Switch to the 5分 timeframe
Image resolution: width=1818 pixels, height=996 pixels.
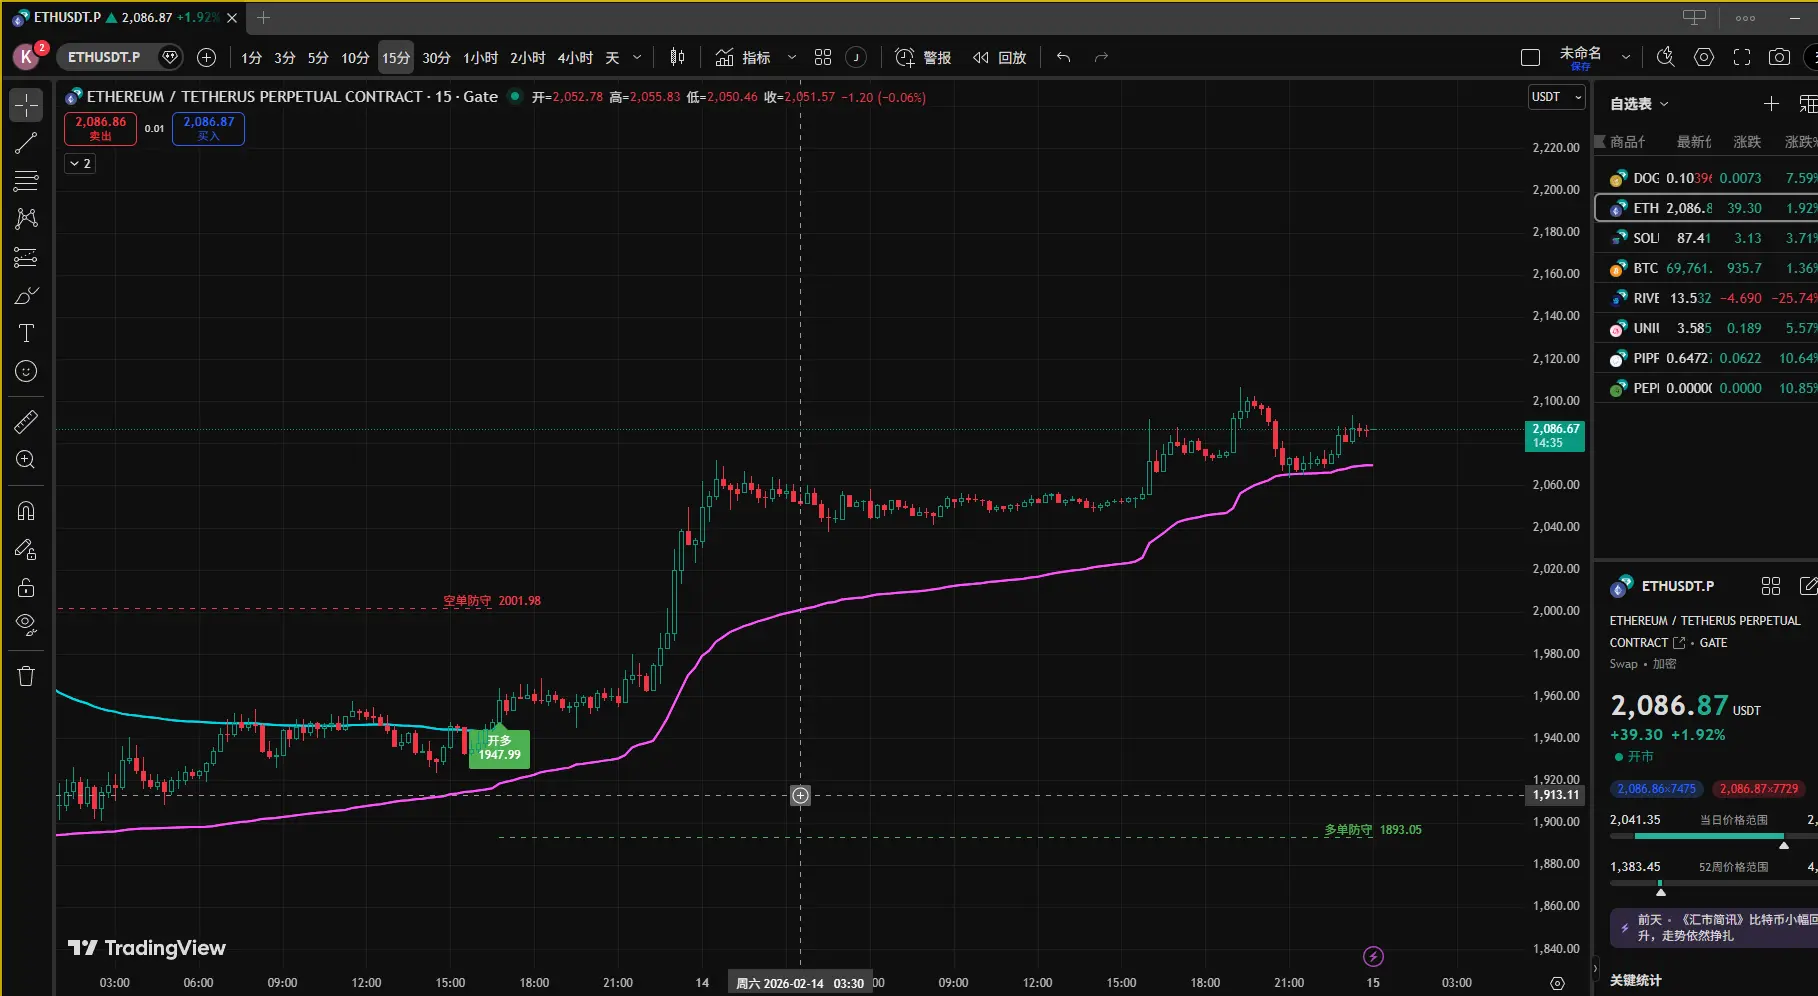318,57
